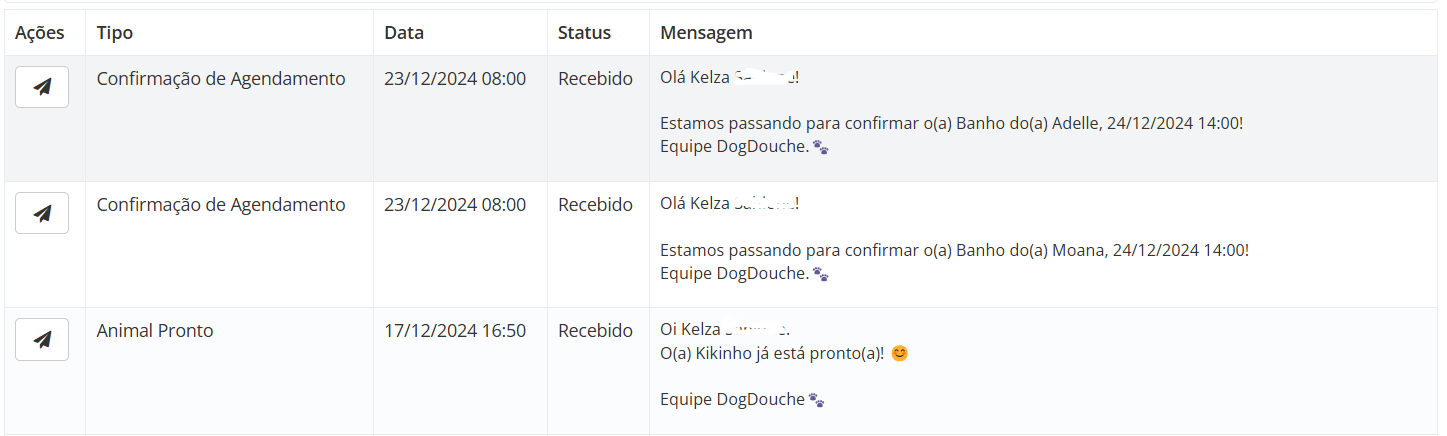Viewport: 1447px width, 436px height.
Task: Select the Mensagem column header
Action: pyautogui.click(x=706, y=33)
